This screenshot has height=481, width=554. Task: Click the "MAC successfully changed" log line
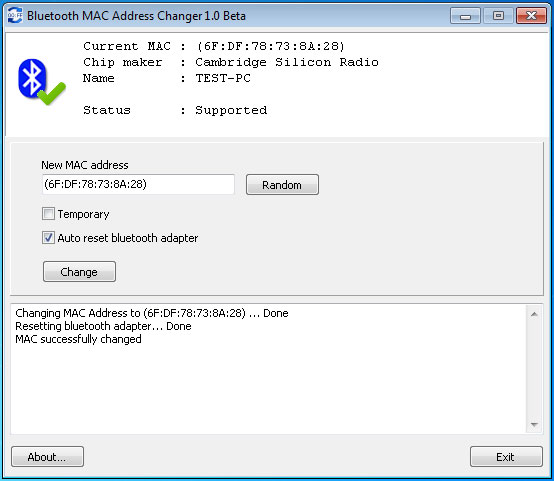(x=78, y=339)
